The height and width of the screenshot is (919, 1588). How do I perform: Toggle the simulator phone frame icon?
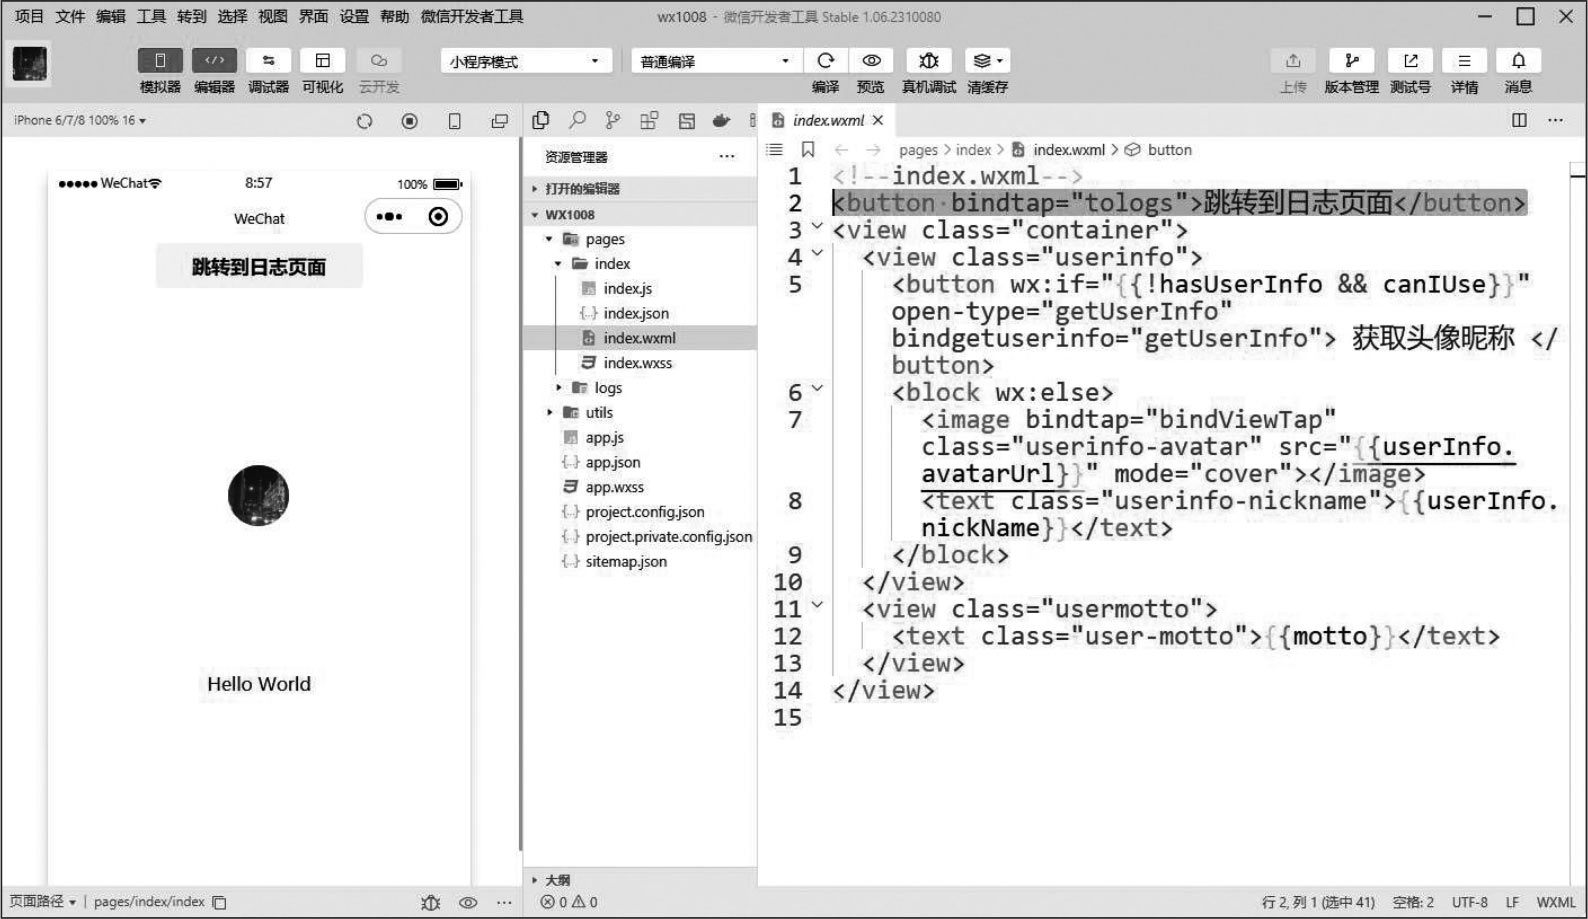click(x=454, y=121)
